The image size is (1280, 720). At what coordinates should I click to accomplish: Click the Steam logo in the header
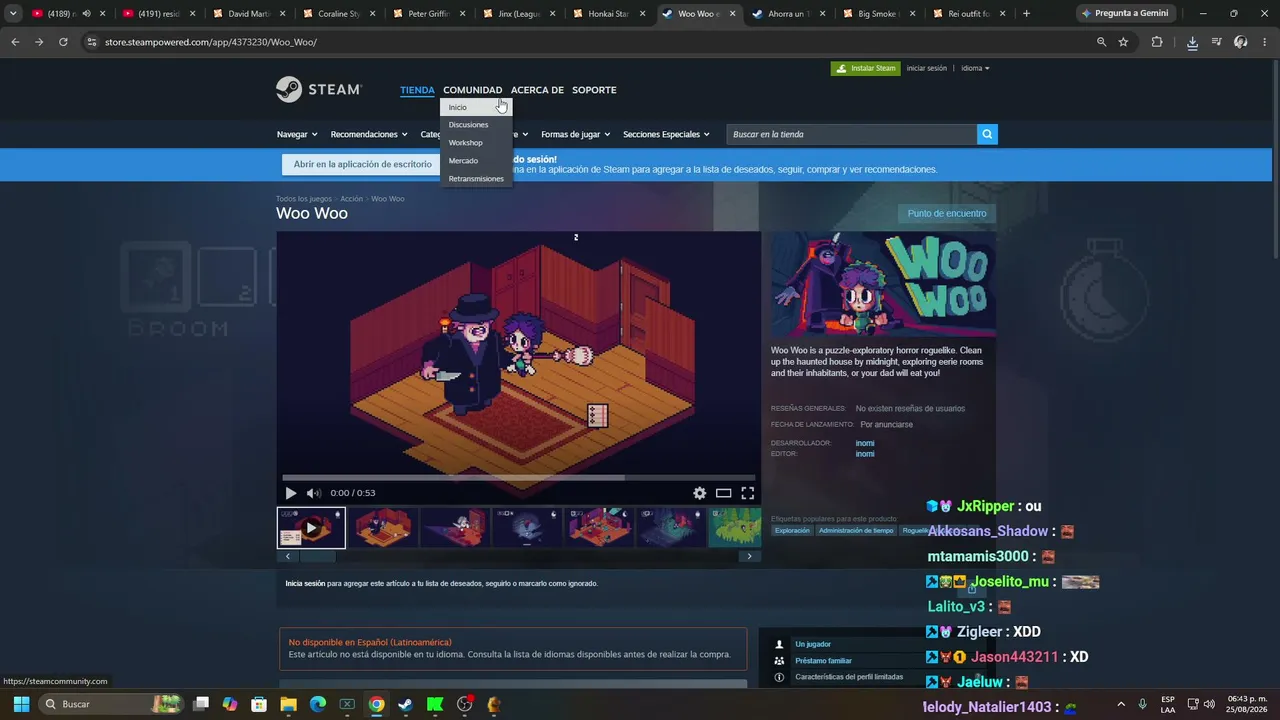click(318, 89)
